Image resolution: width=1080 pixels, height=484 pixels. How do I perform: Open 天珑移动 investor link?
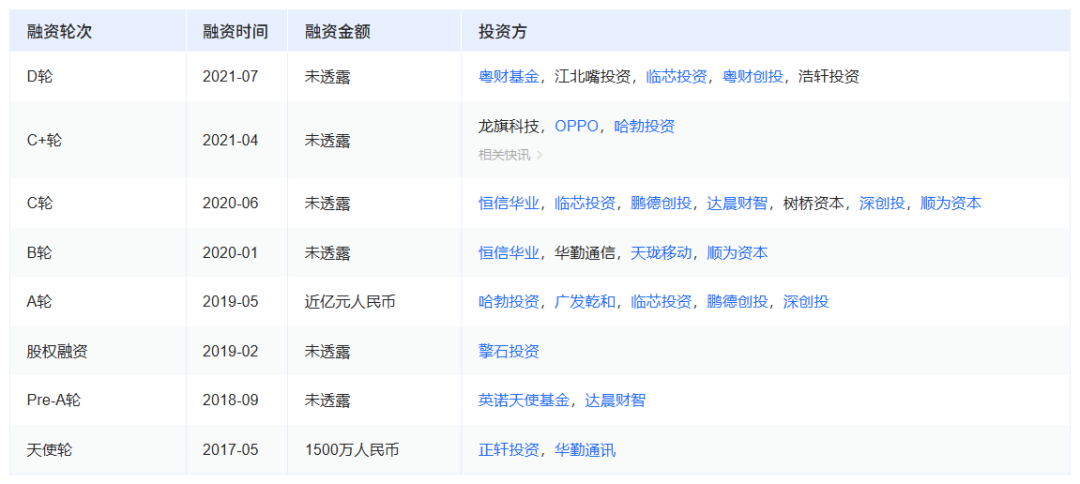point(661,253)
